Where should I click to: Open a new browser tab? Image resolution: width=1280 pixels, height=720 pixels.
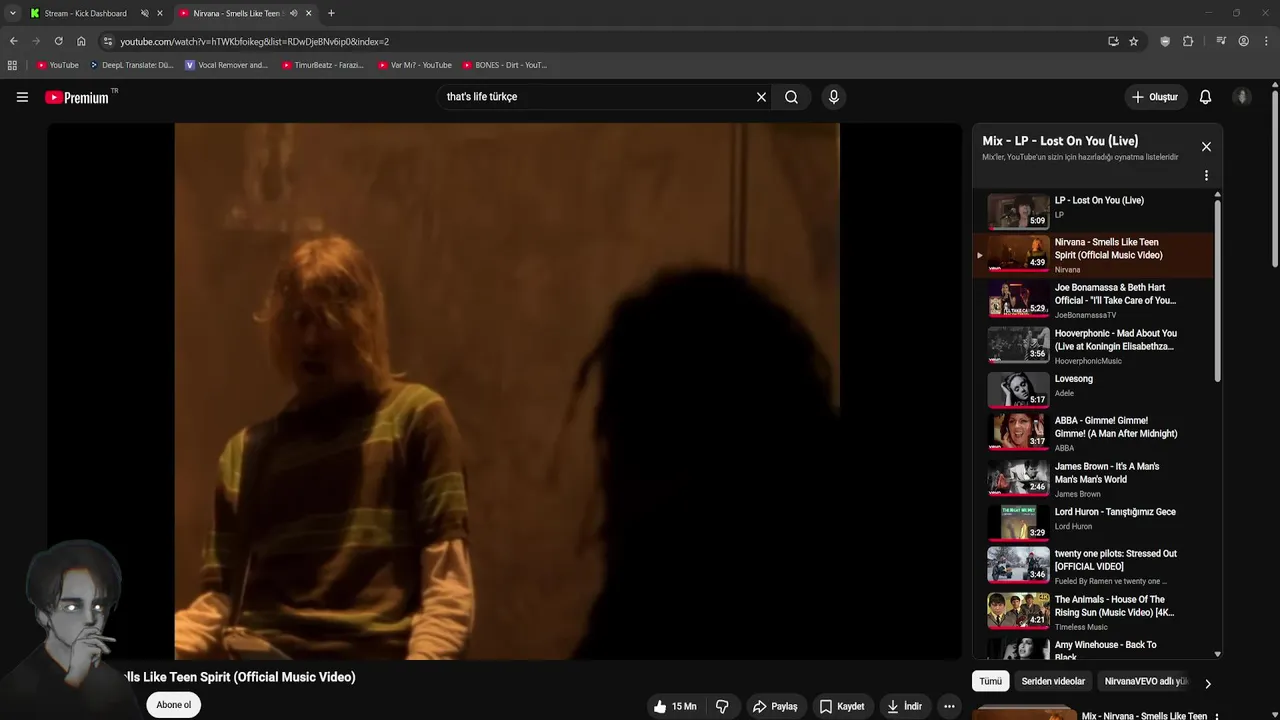(331, 13)
